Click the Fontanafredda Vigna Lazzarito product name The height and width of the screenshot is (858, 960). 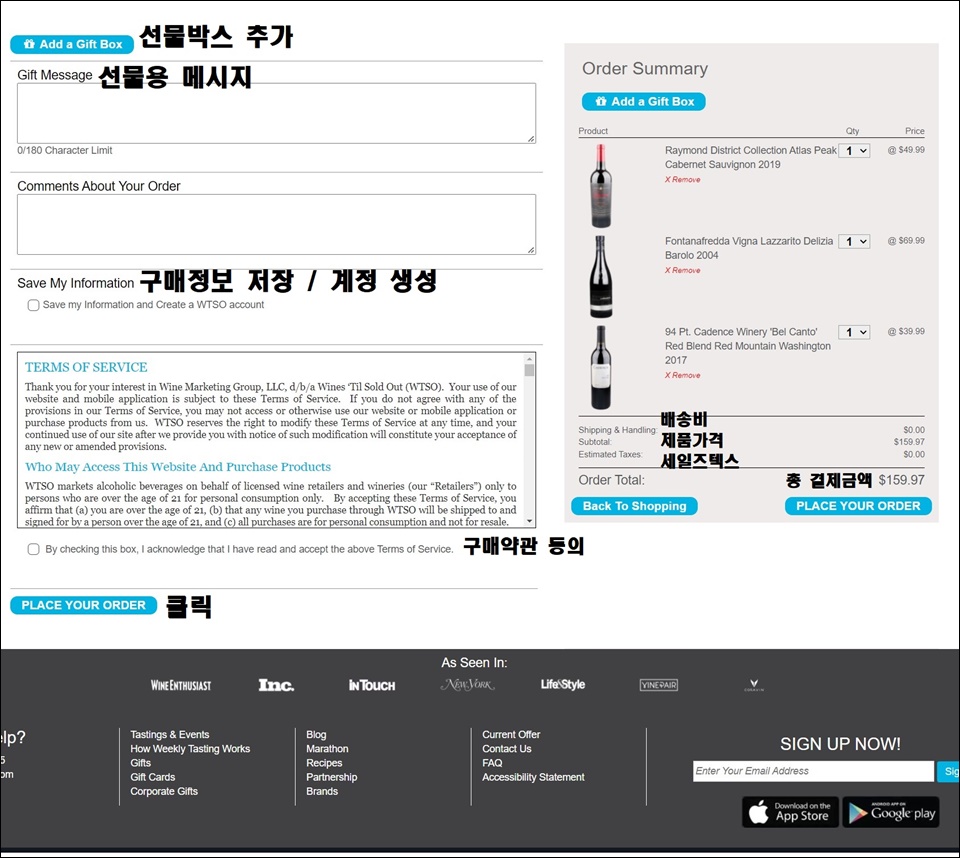(x=749, y=248)
